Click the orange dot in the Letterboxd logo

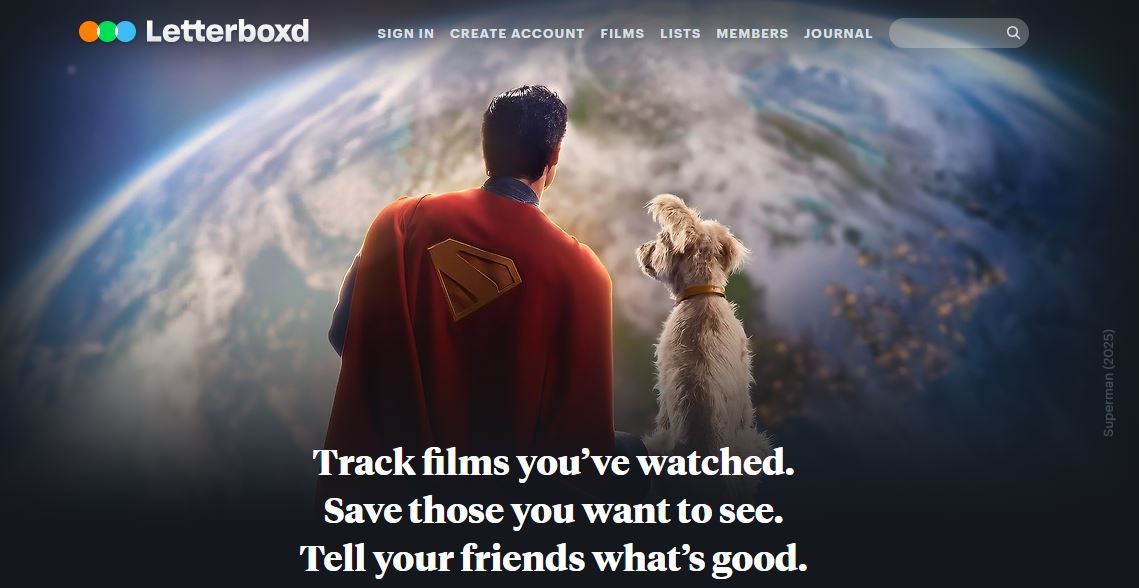click(x=89, y=31)
